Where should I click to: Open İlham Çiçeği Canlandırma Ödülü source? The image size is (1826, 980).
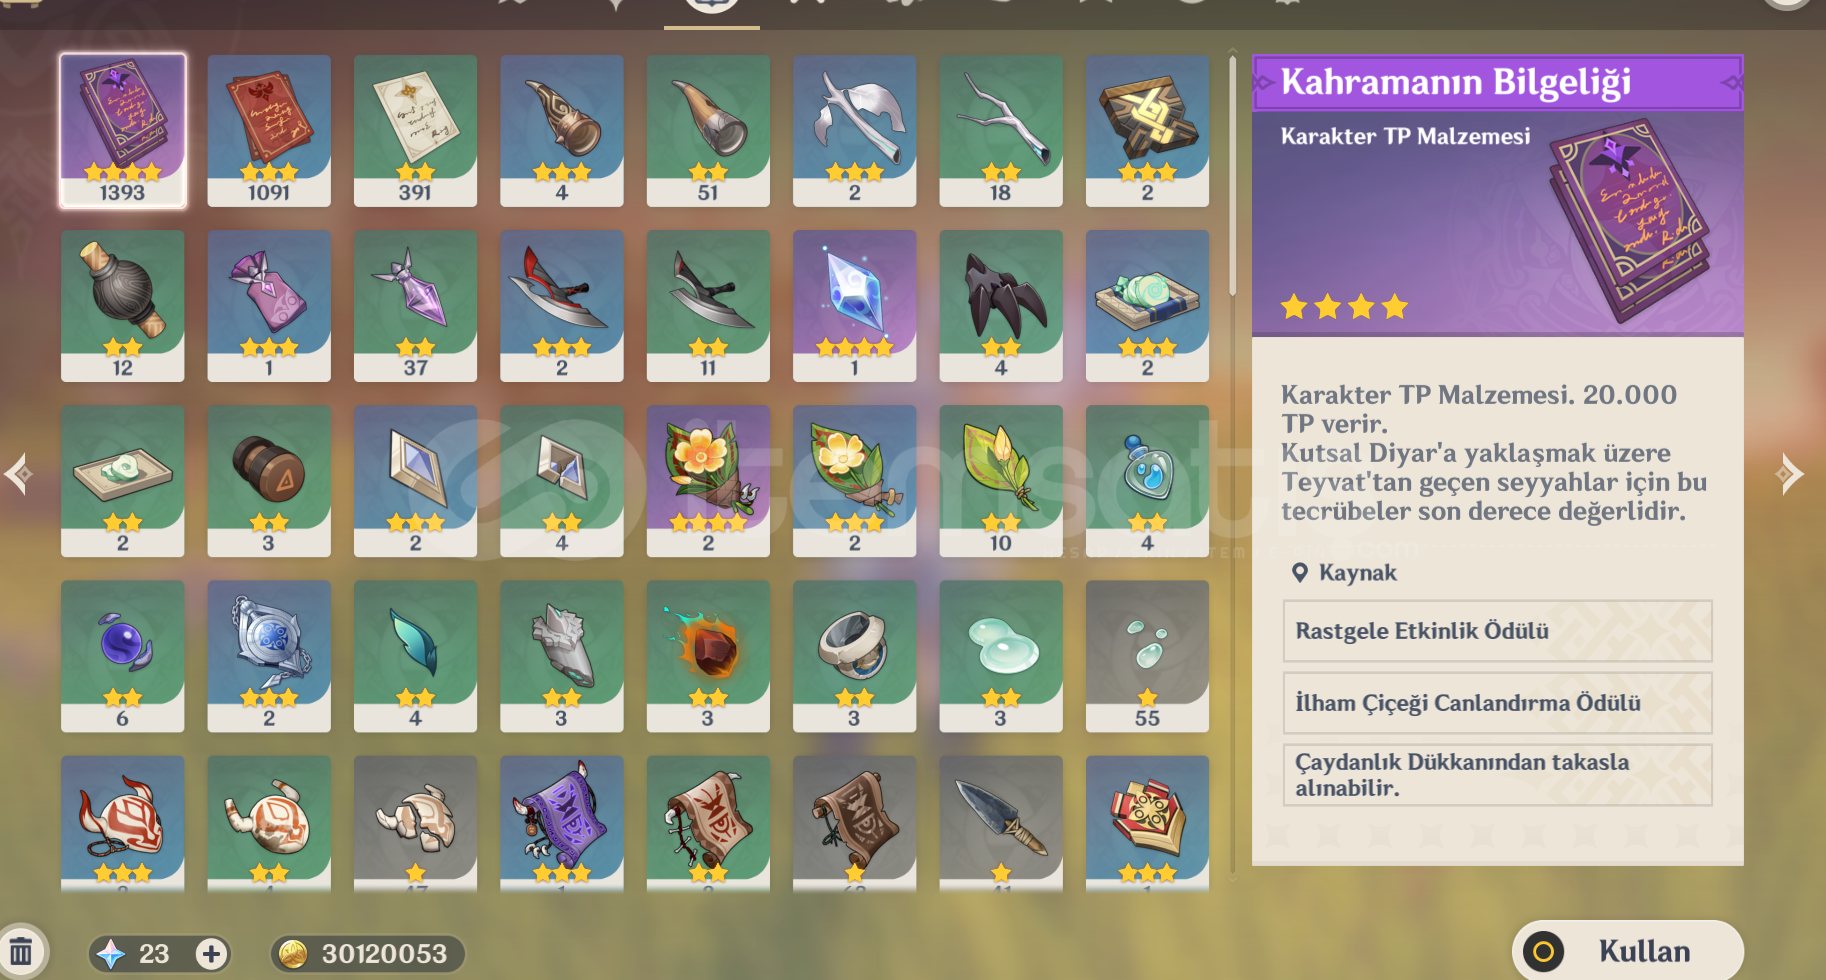1497,703
